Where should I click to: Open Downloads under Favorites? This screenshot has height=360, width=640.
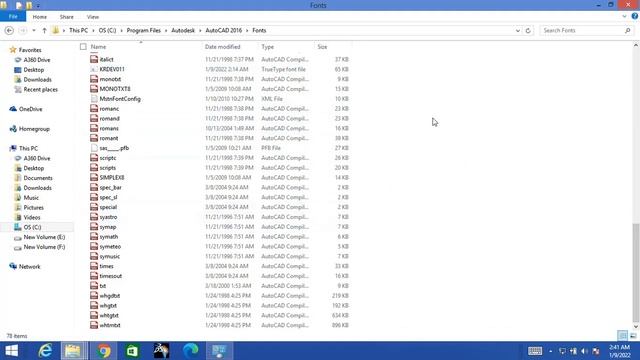click(38, 80)
